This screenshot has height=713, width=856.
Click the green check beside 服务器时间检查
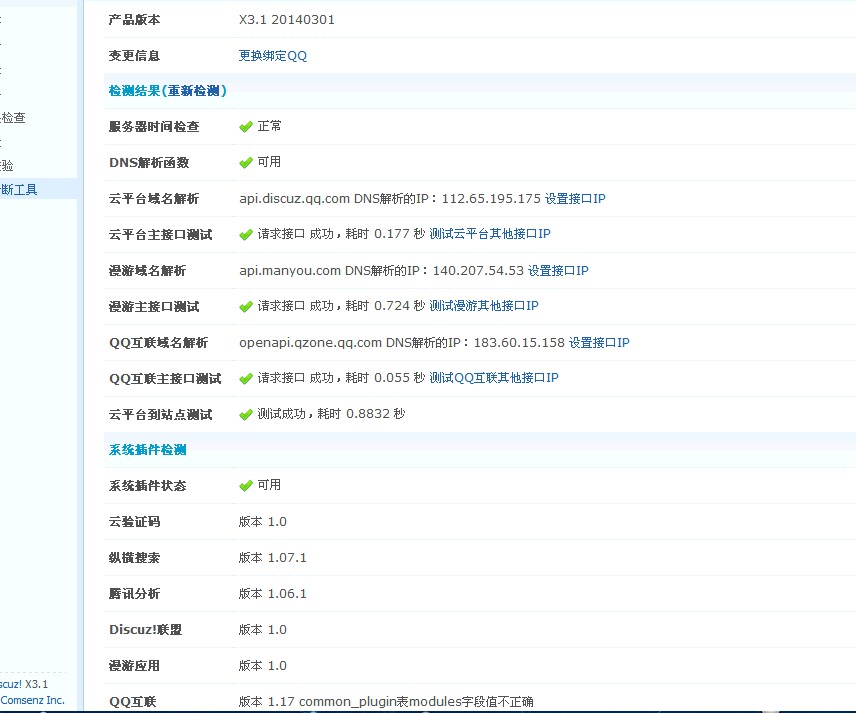coord(246,127)
